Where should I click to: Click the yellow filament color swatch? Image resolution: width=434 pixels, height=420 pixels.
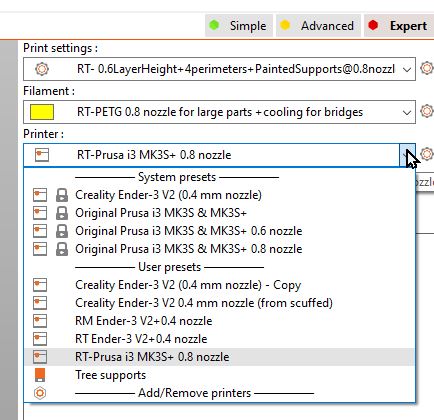[42, 112]
